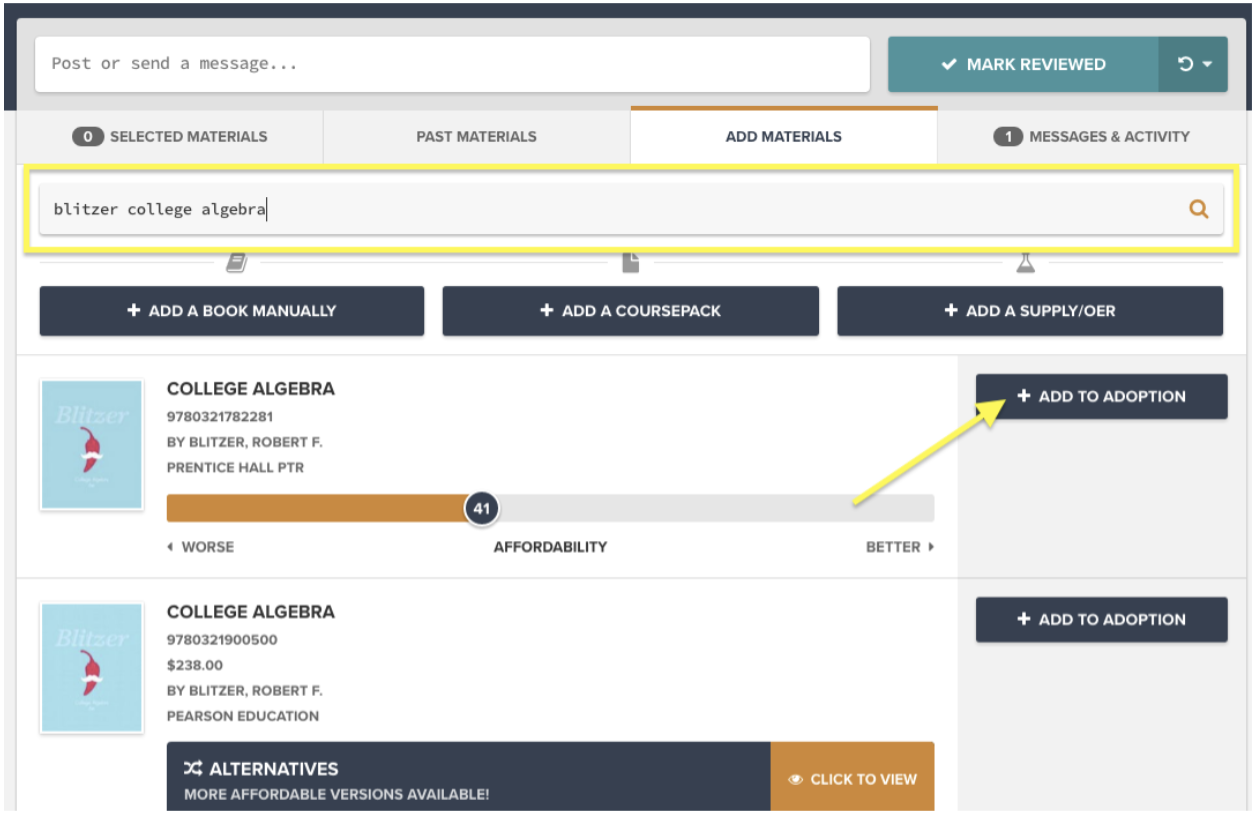The width and height of the screenshot is (1258, 826).
Task: Click the plus icon on Add a Supply/OER
Action: [x=951, y=311]
